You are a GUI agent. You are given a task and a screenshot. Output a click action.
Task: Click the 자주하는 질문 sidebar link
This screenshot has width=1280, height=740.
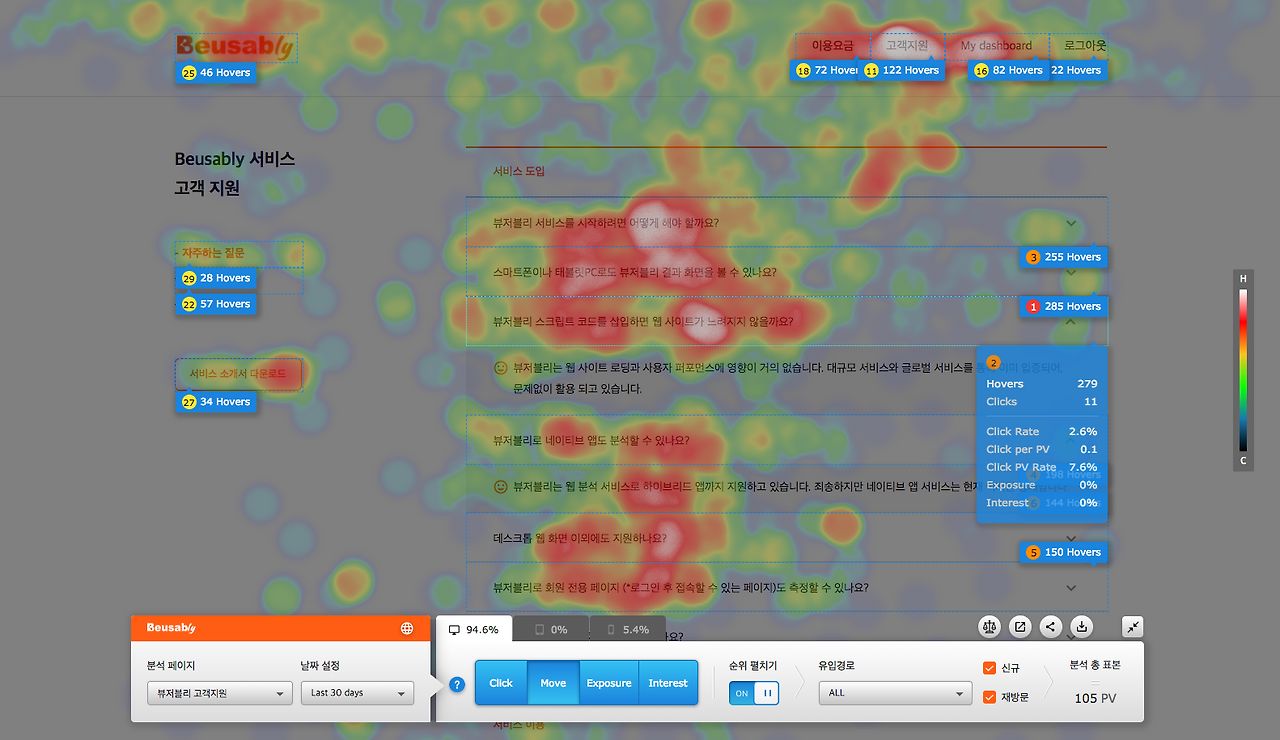(x=212, y=253)
